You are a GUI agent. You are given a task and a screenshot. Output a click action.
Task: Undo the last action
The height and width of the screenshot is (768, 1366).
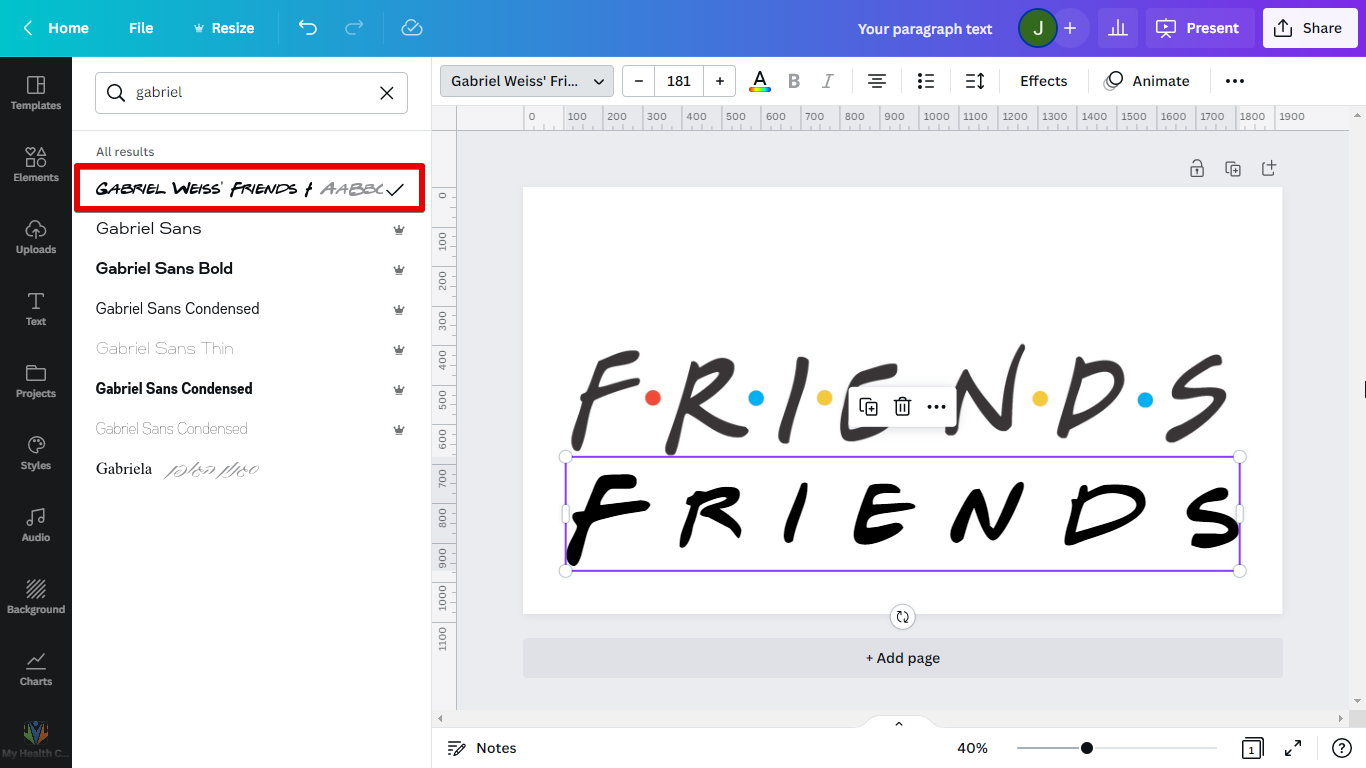308,28
